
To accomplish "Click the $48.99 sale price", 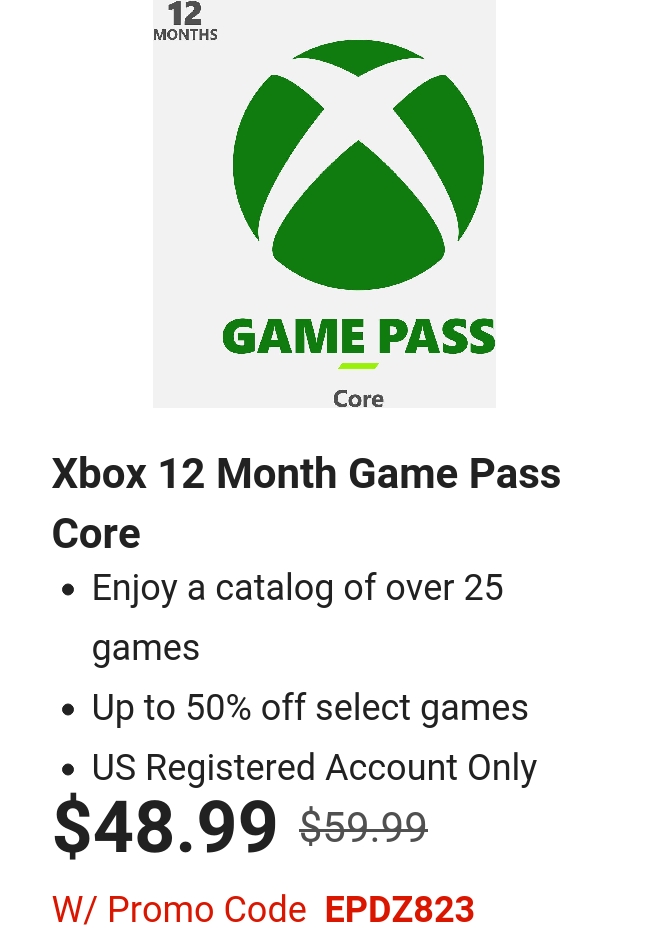I will [x=165, y=826].
